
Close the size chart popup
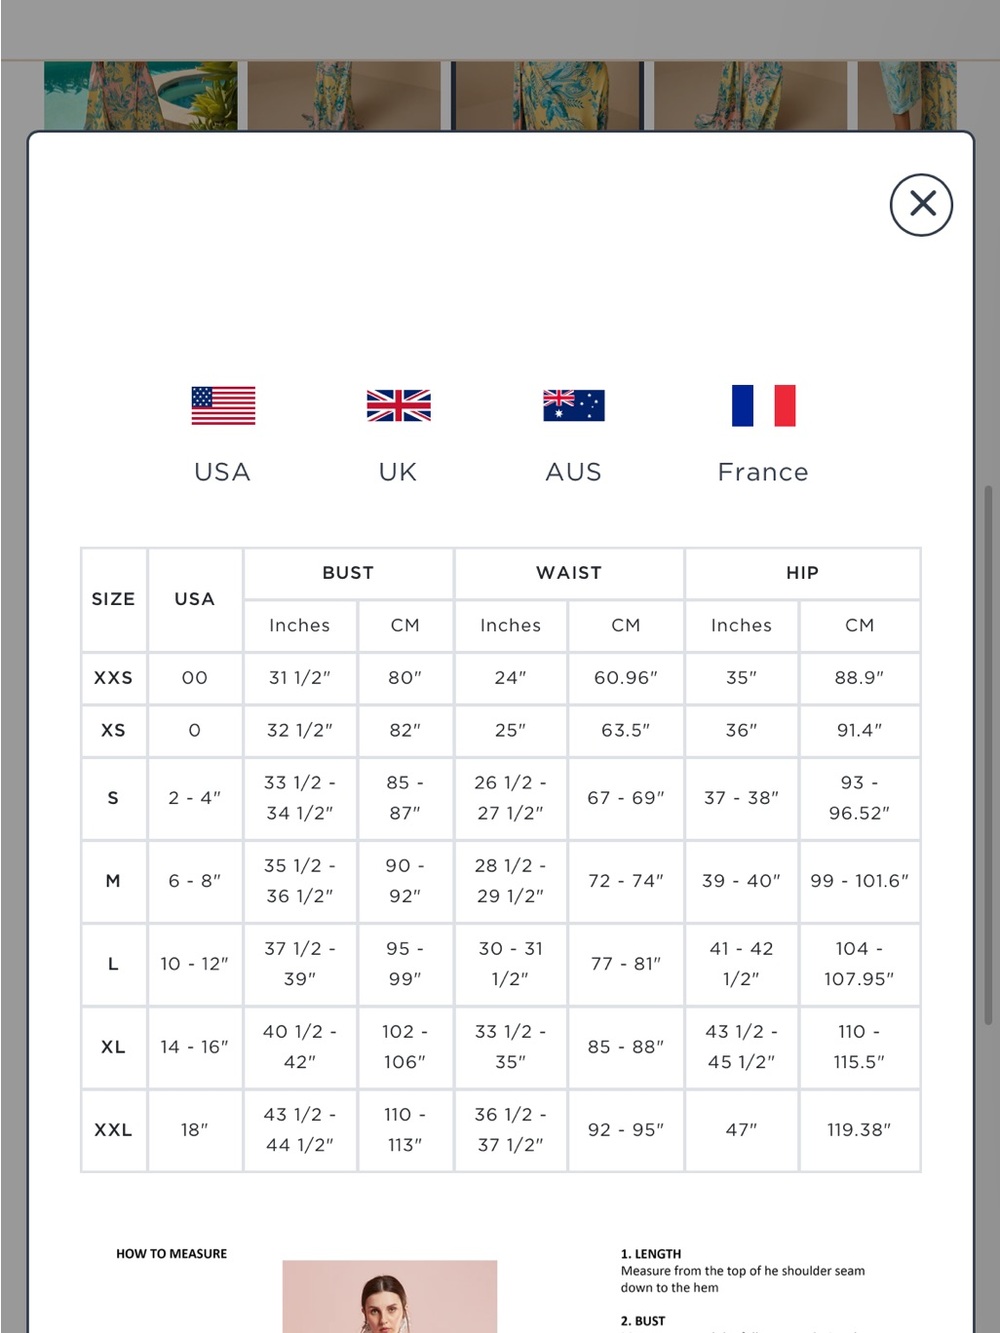pos(921,205)
